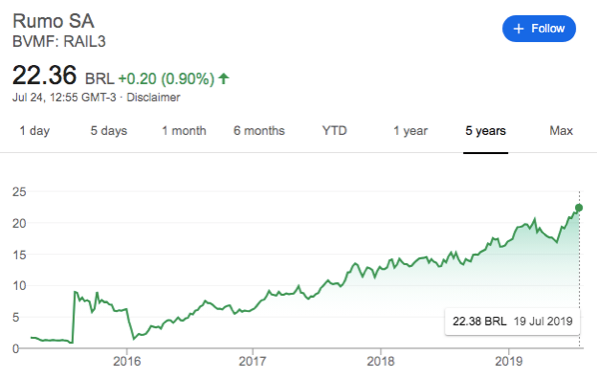The height and width of the screenshot is (380, 597).
Task: Open the 6 months chart view
Action: (x=259, y=131)
